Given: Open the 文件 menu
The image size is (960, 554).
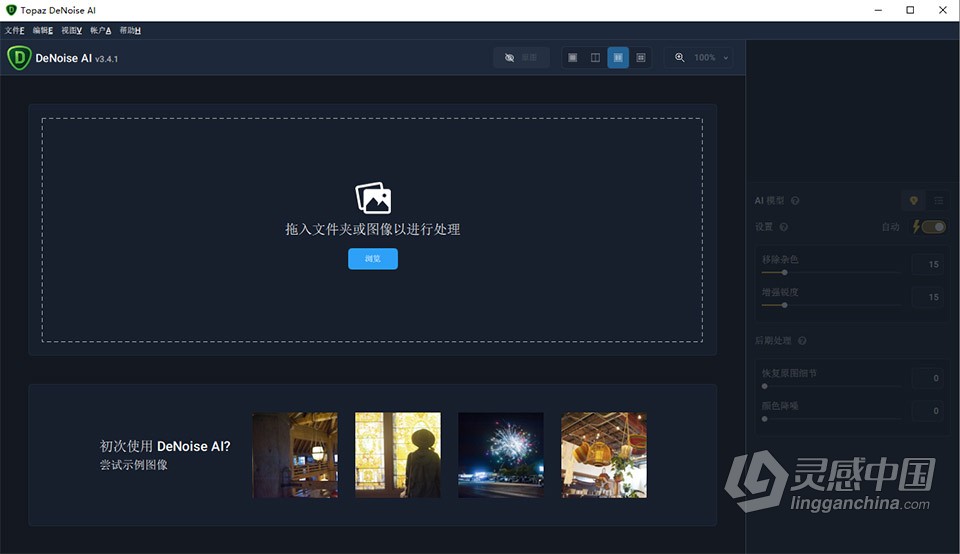Looking at the screenshot, I should pos(15,31).
